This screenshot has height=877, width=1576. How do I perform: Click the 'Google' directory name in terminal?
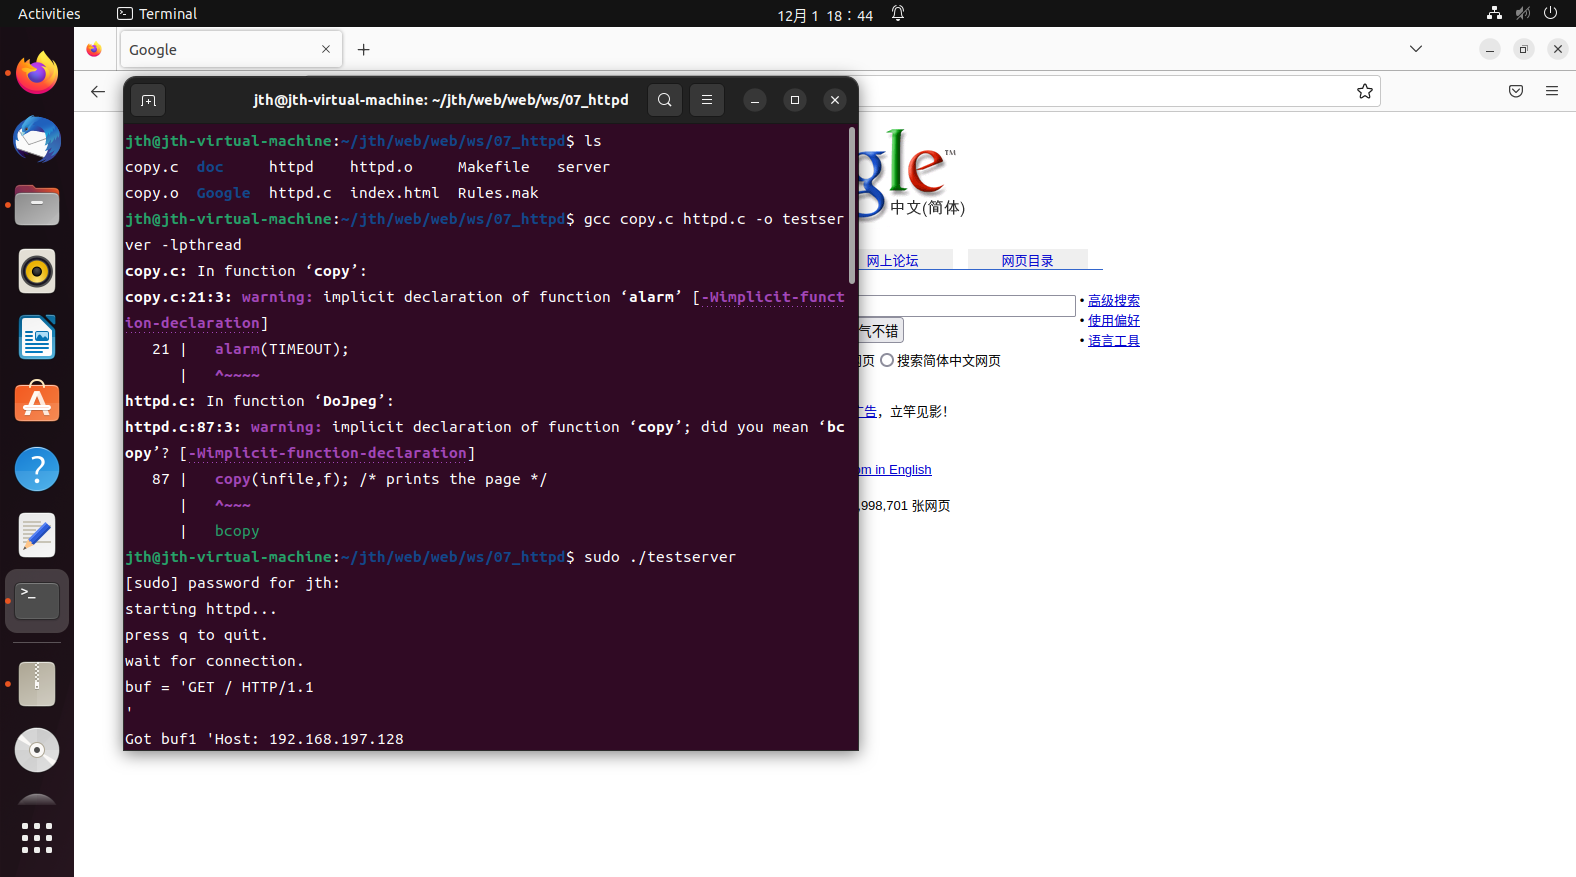[223, 193]
